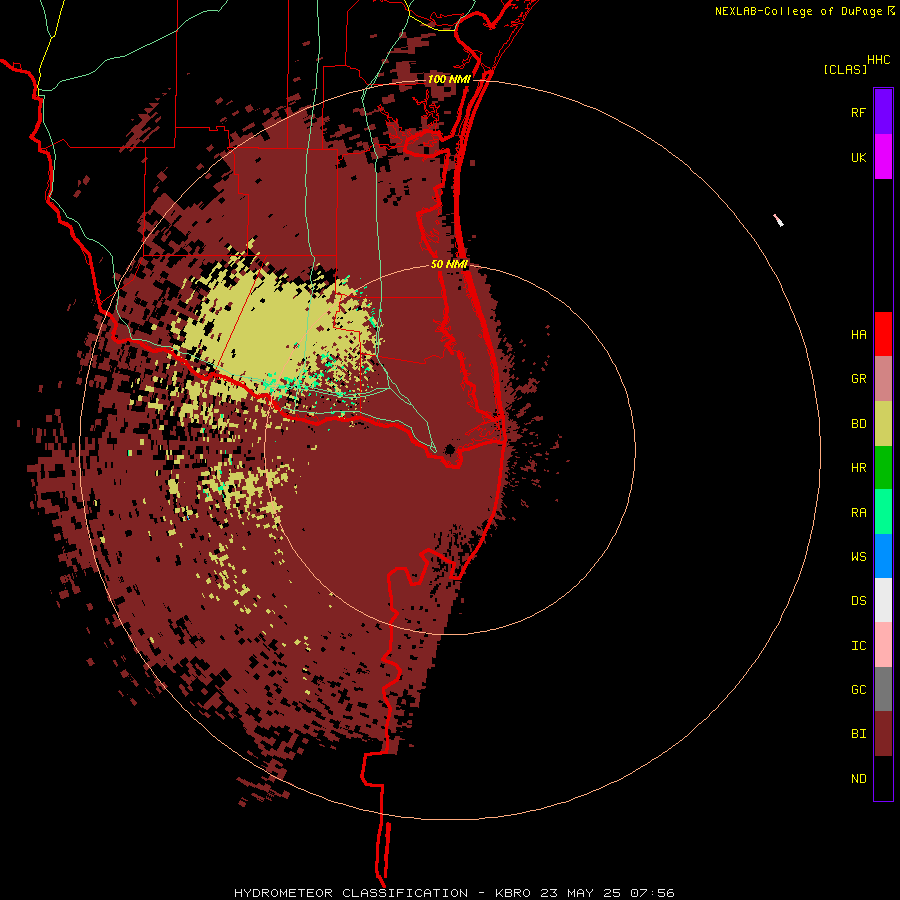Click the HA red legend swatch
Image resolution: width=900 pixels, height=900 pixels.
pyautogui.click(x=883, y=334)
